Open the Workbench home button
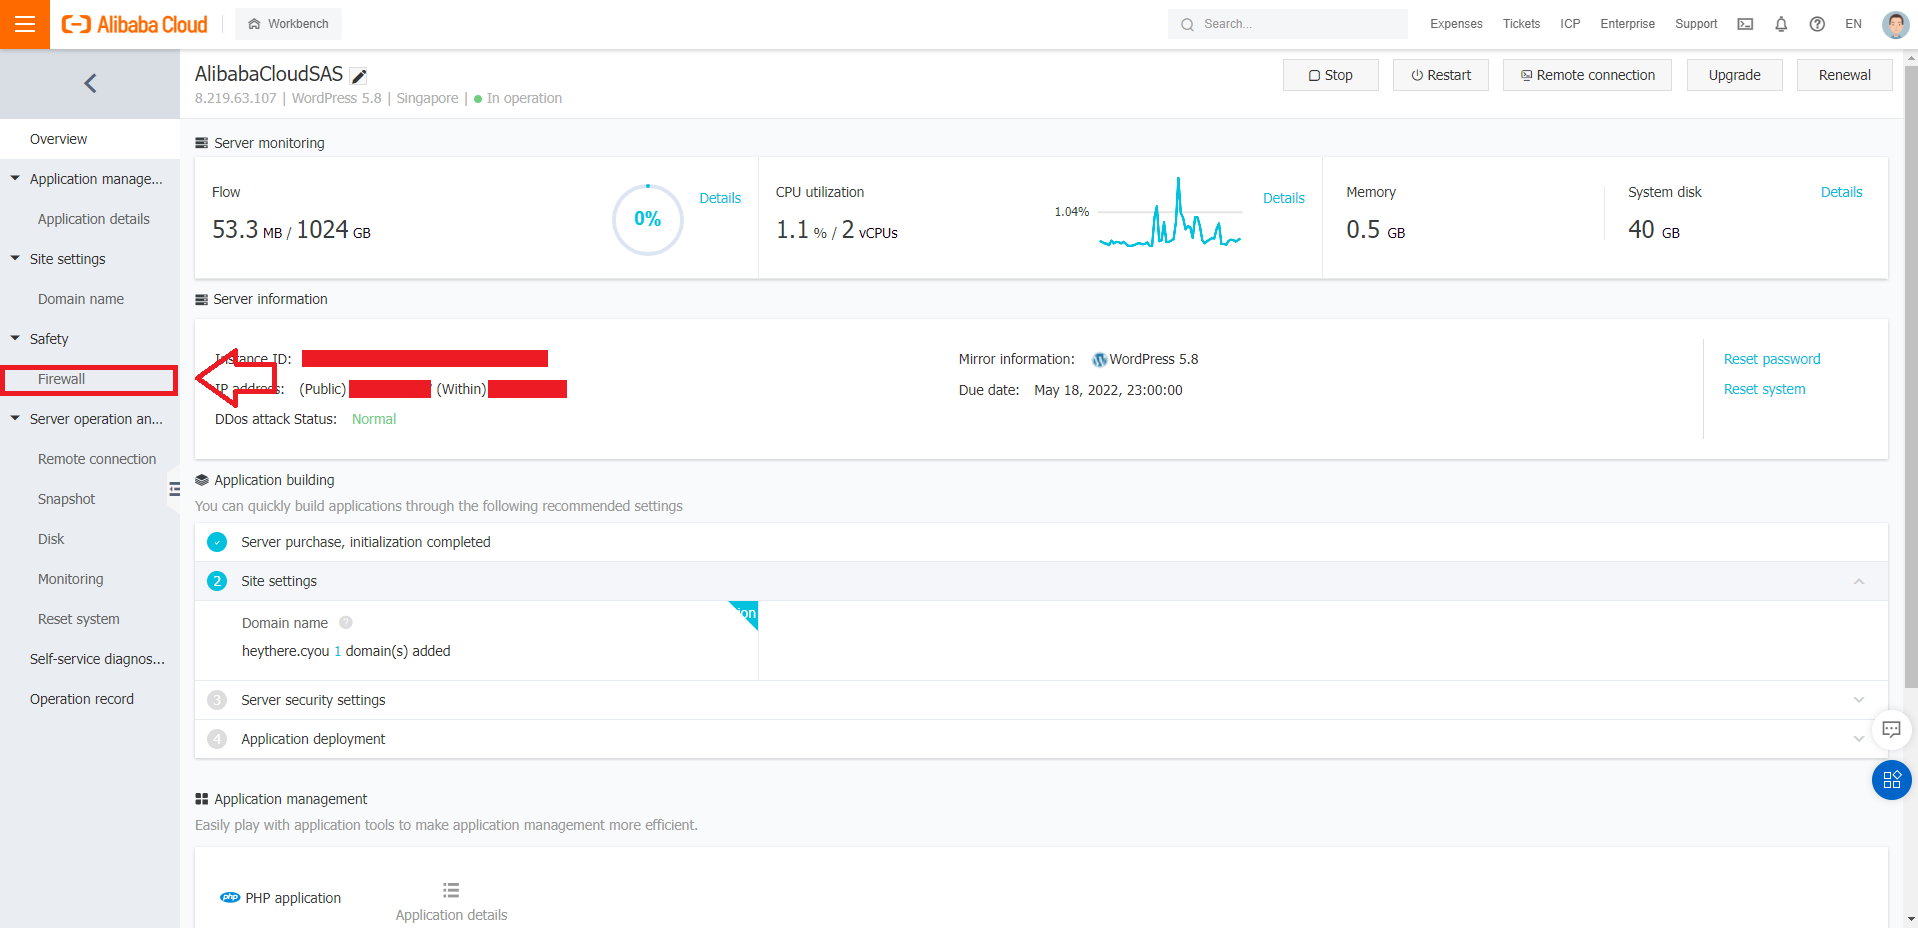Screen dimensions: 1918x928 point(288,24)
